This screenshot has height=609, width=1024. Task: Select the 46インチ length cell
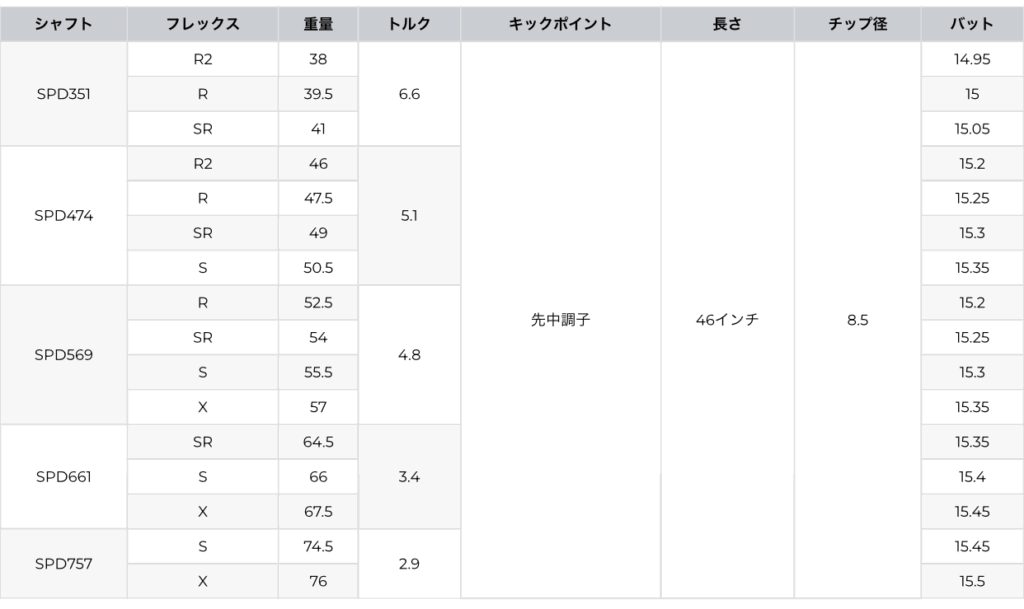pyautogui.click(x=727, y=320)
